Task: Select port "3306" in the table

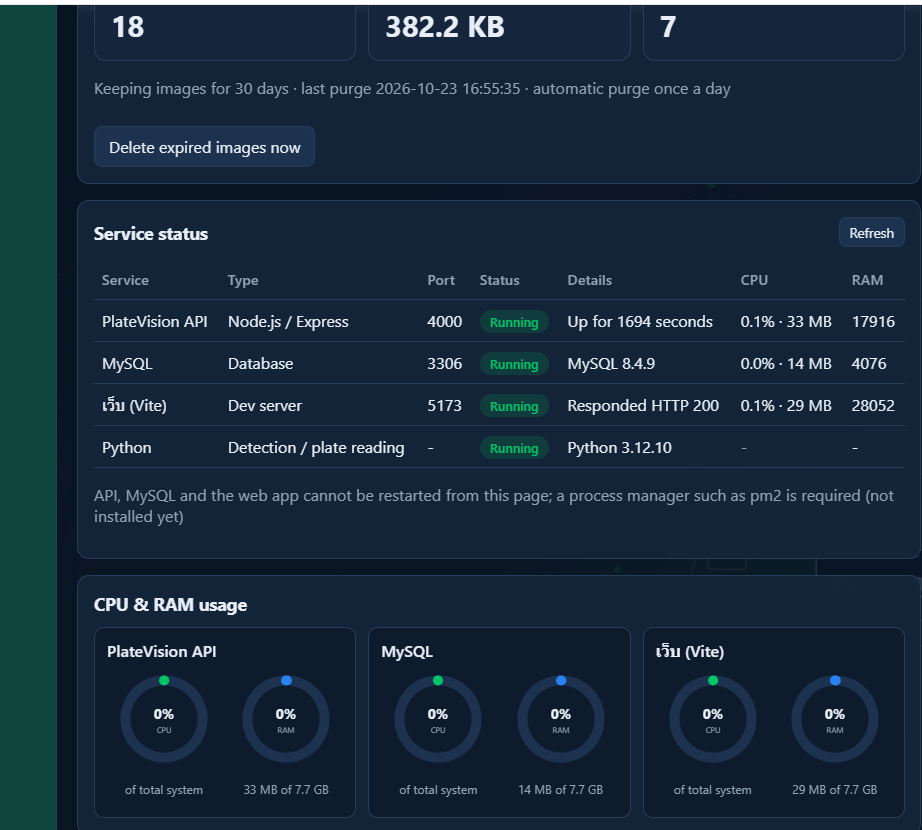Action: coord(445,364)
